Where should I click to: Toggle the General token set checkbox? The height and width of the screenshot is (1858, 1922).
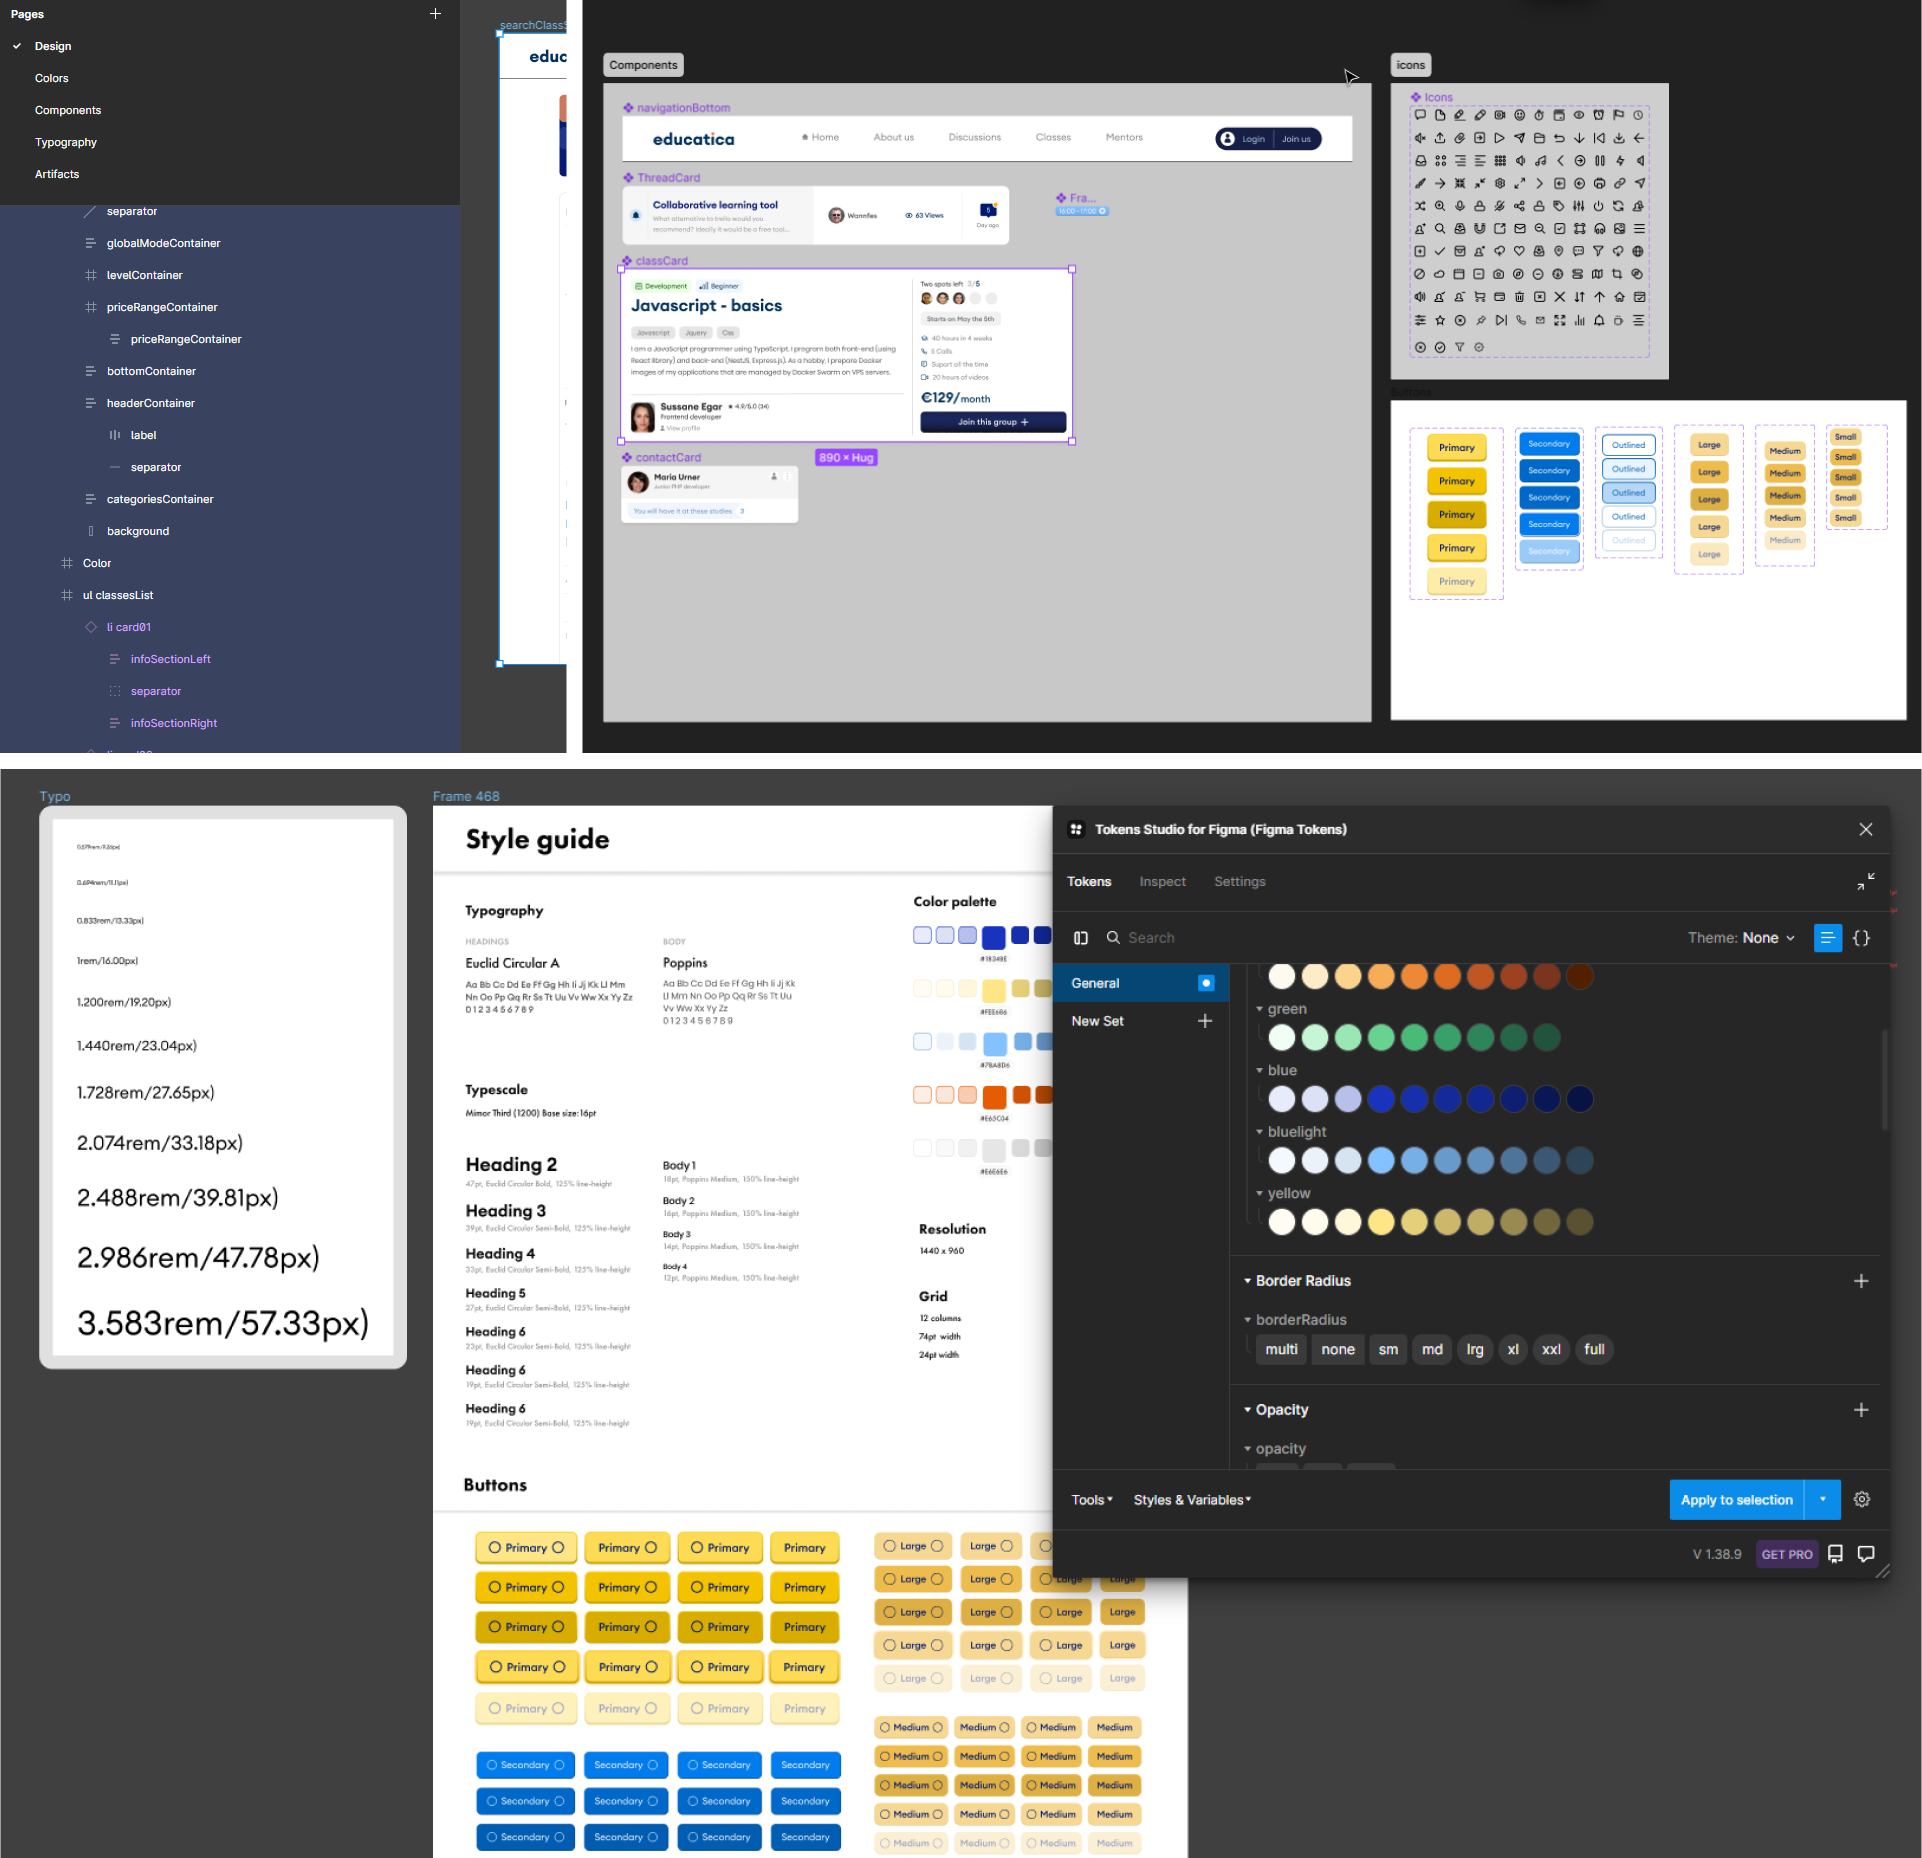point(1205,983)
